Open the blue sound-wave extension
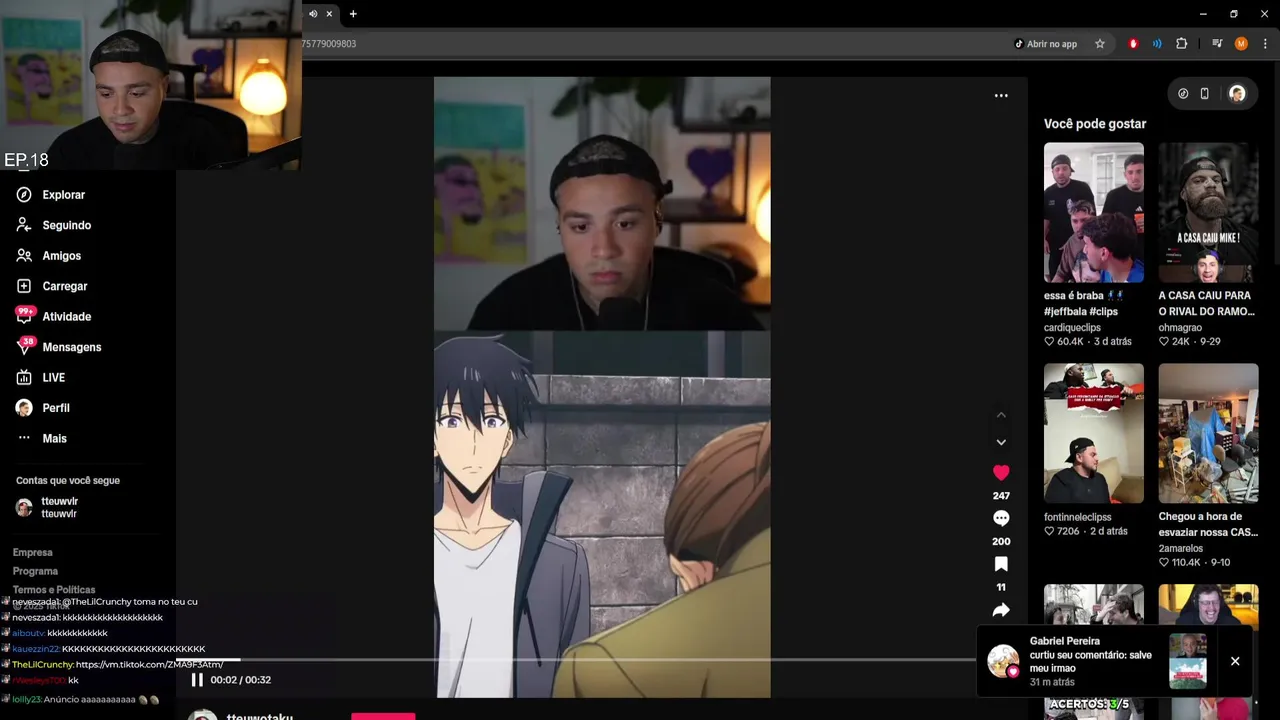Viewport: 1280px width, 720px height. [1157, 44]
